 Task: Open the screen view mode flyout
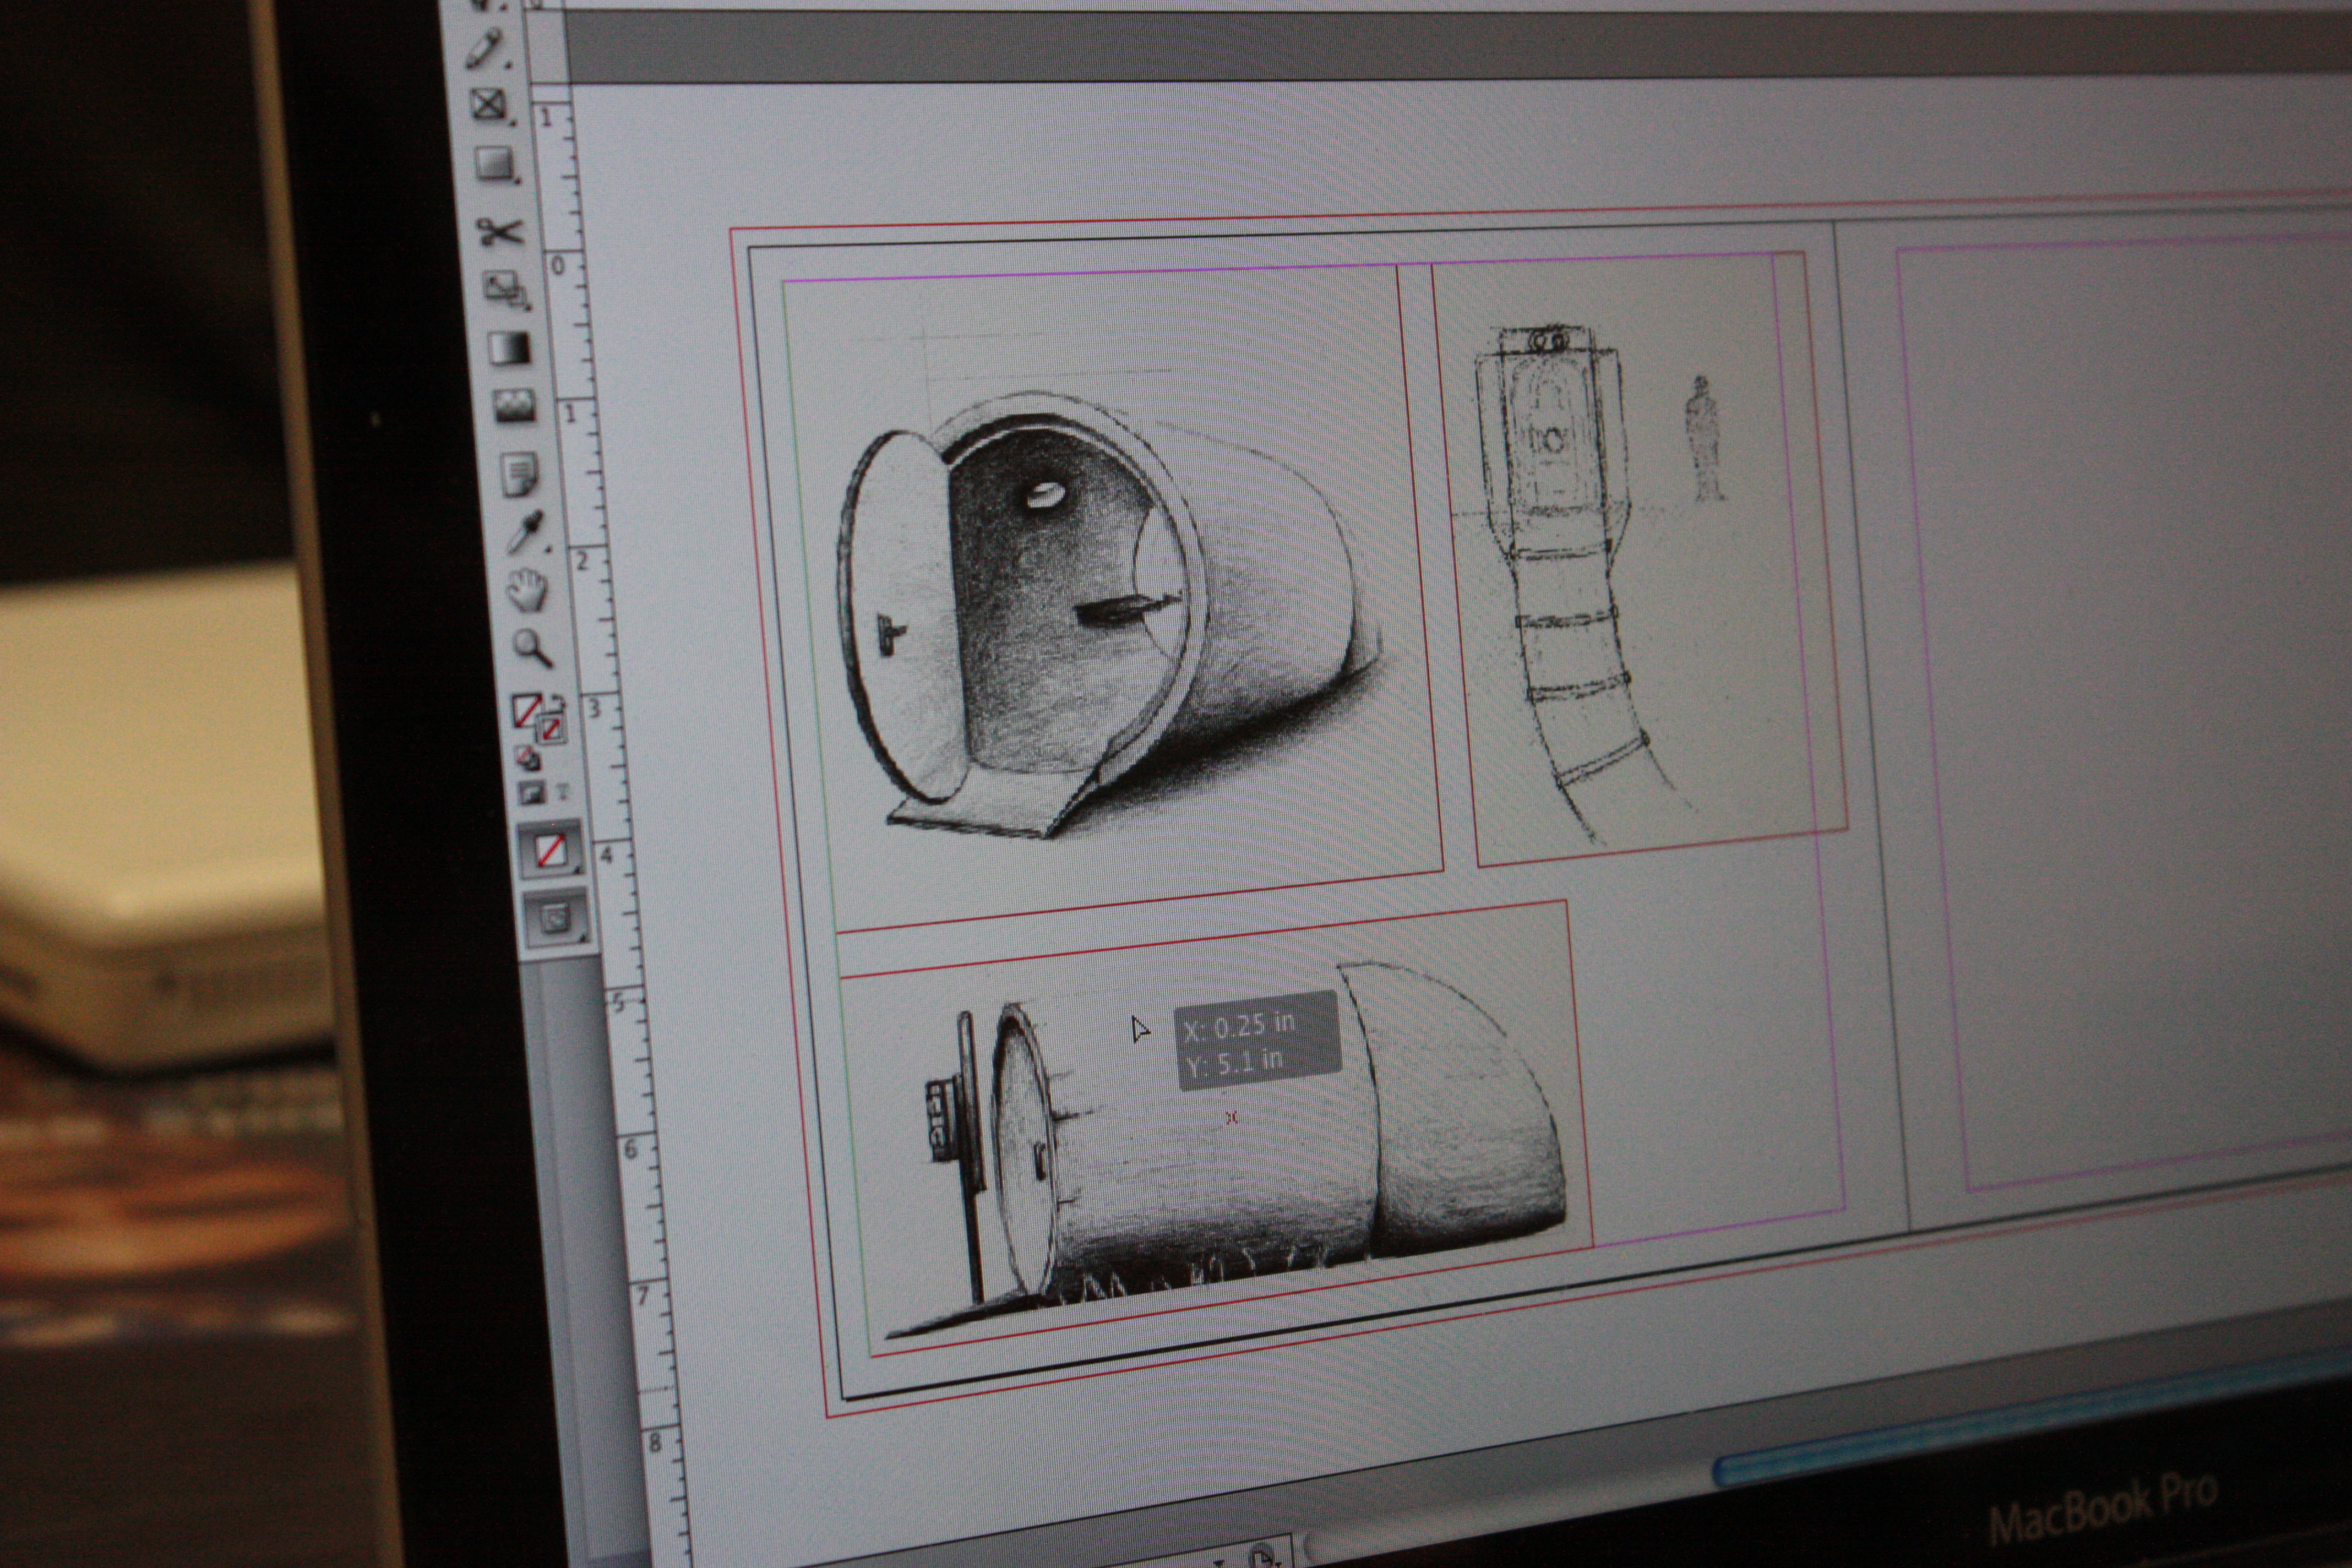[x=556, y=918]
